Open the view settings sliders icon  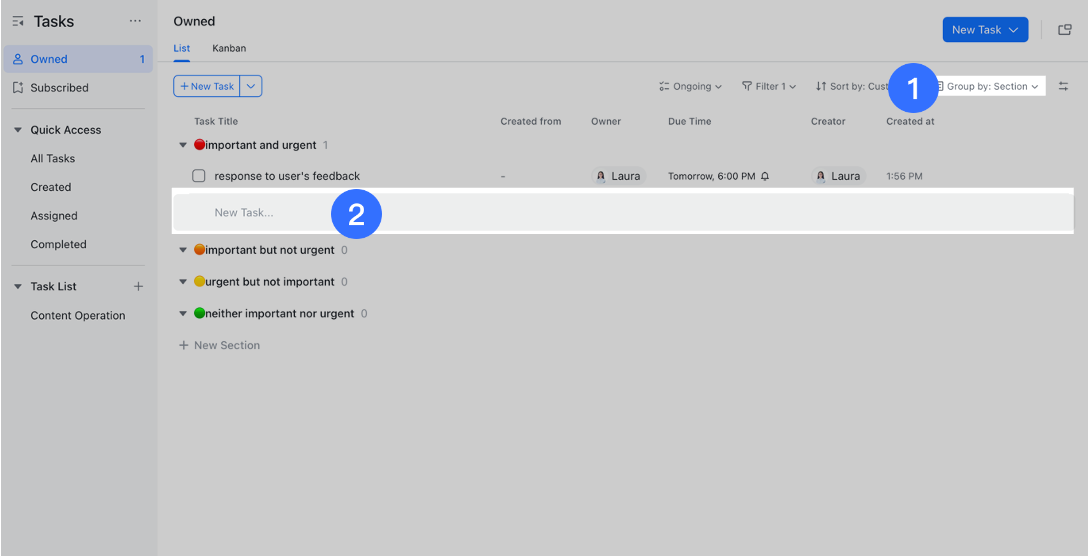point(1063,87)
